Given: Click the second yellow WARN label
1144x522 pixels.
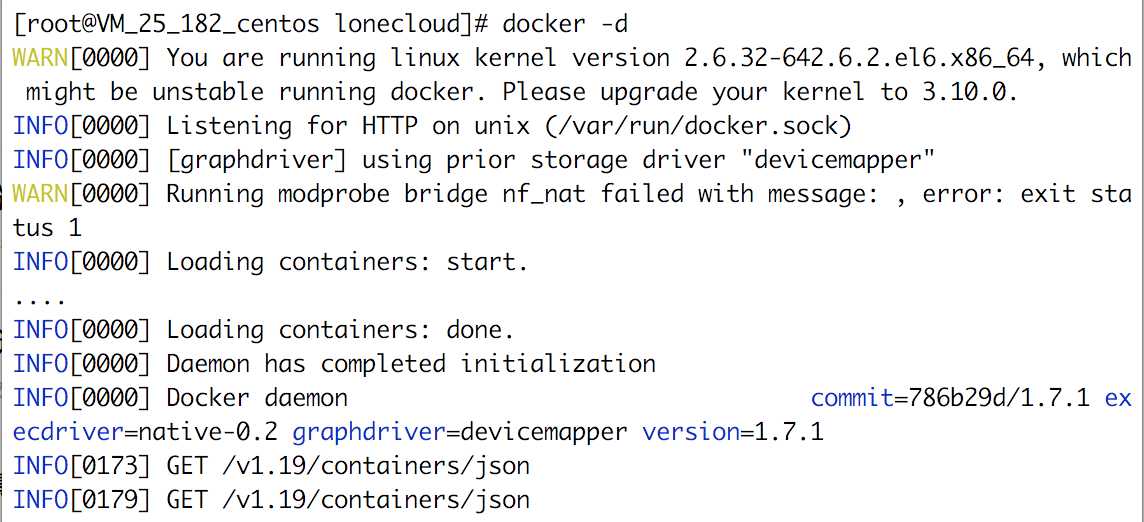Looking at the screenshot, I should (41, 194).
